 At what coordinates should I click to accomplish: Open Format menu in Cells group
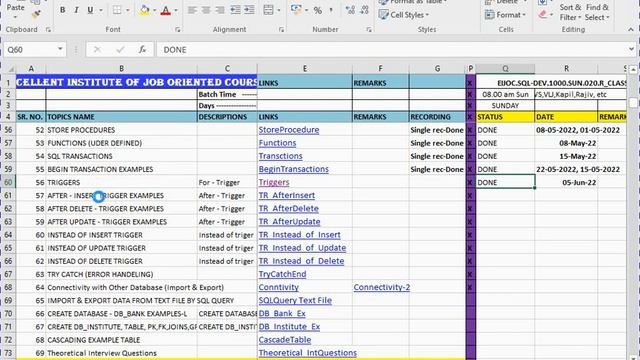click(x=505, y=15)
